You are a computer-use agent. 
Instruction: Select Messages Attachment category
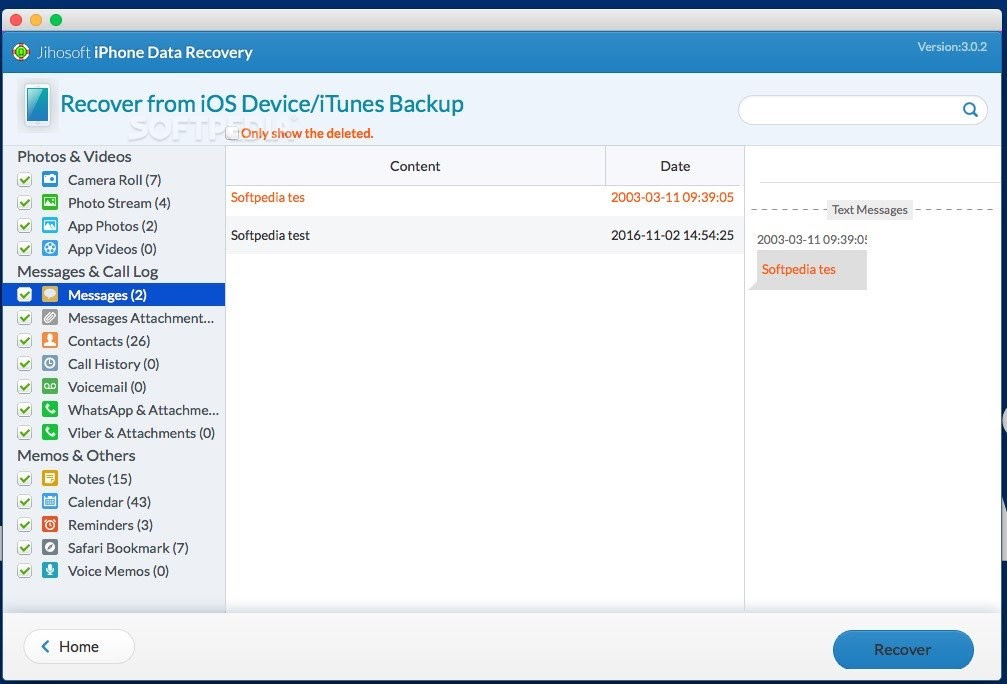(x=141, y=318)
